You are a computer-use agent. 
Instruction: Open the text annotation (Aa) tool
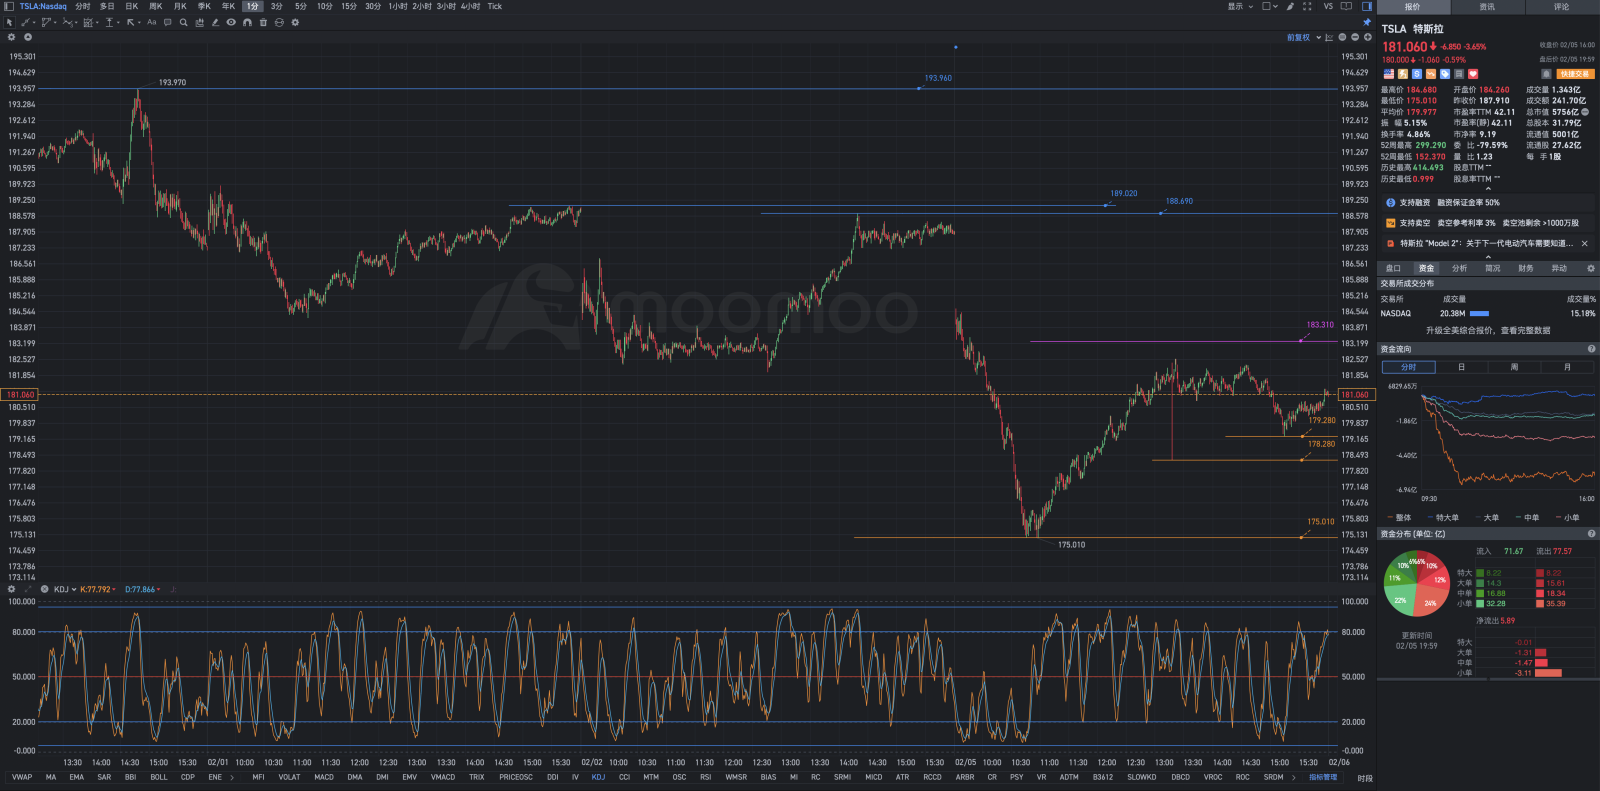152,22
